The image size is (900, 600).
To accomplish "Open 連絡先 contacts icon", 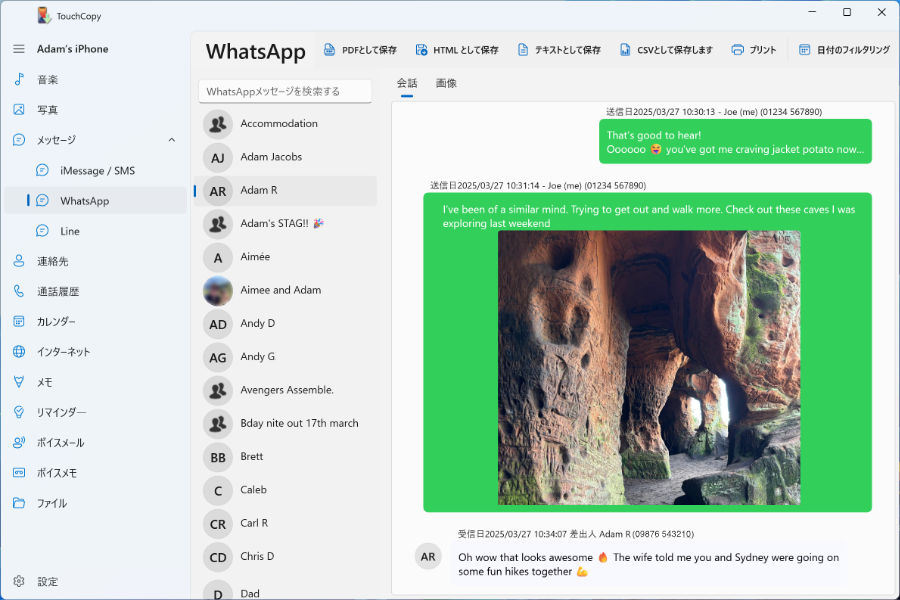I will click(x=19, y=261).
